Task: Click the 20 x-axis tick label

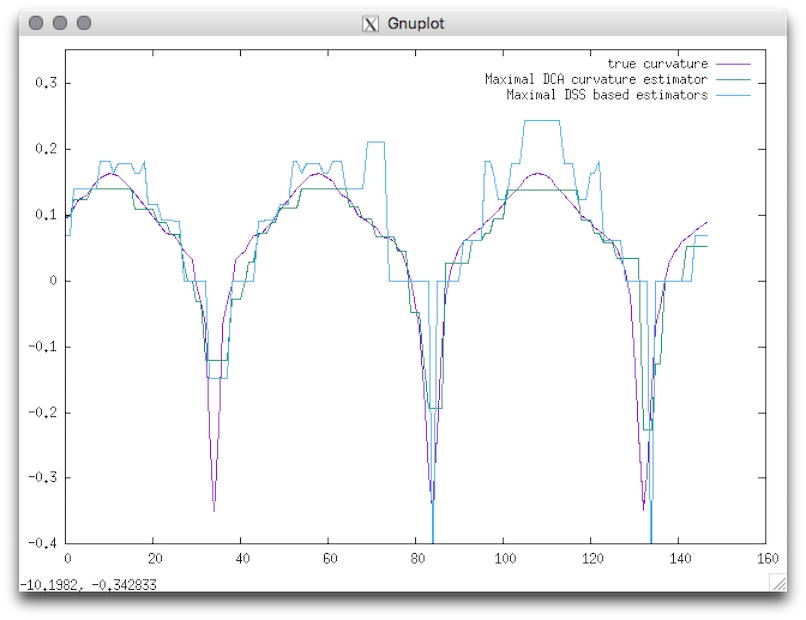Action: click(x=154, y=558)
